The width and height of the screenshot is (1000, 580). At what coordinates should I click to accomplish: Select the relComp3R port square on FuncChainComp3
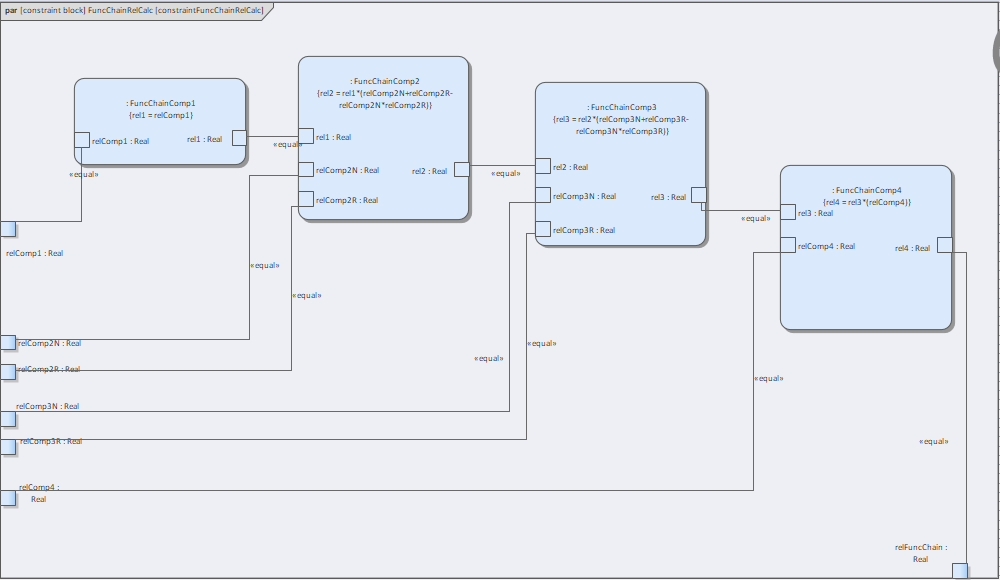pyautogui.click(x=543, y=229)
